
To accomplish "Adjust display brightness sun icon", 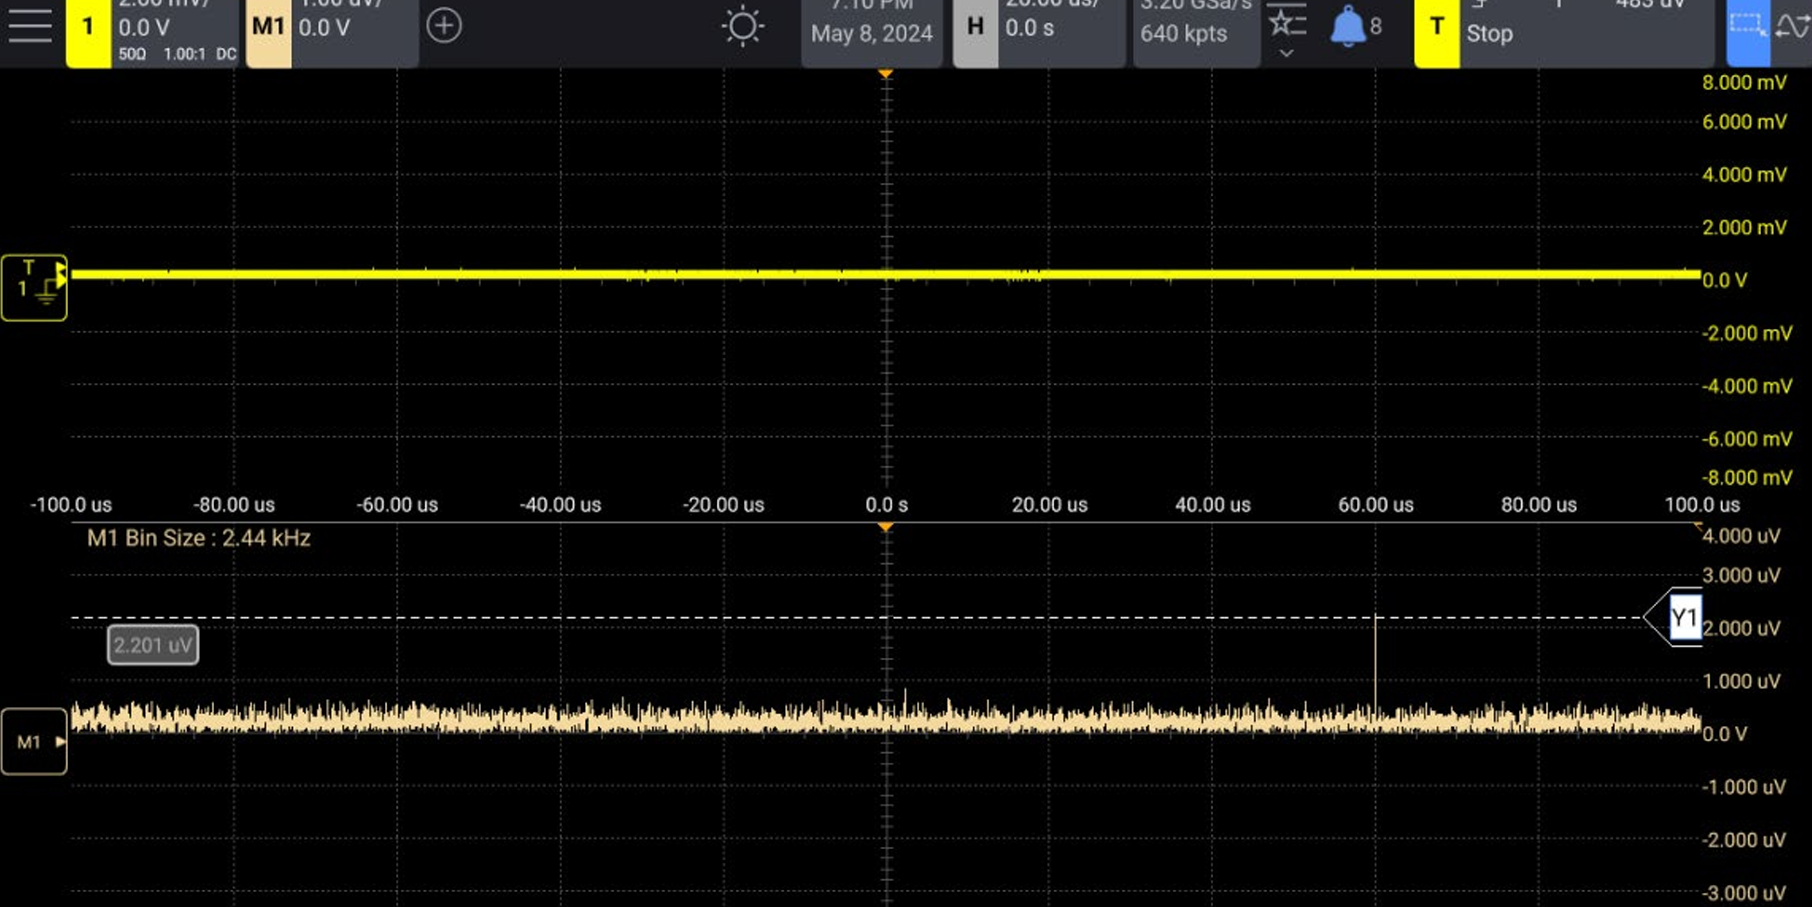I will 742,27.
